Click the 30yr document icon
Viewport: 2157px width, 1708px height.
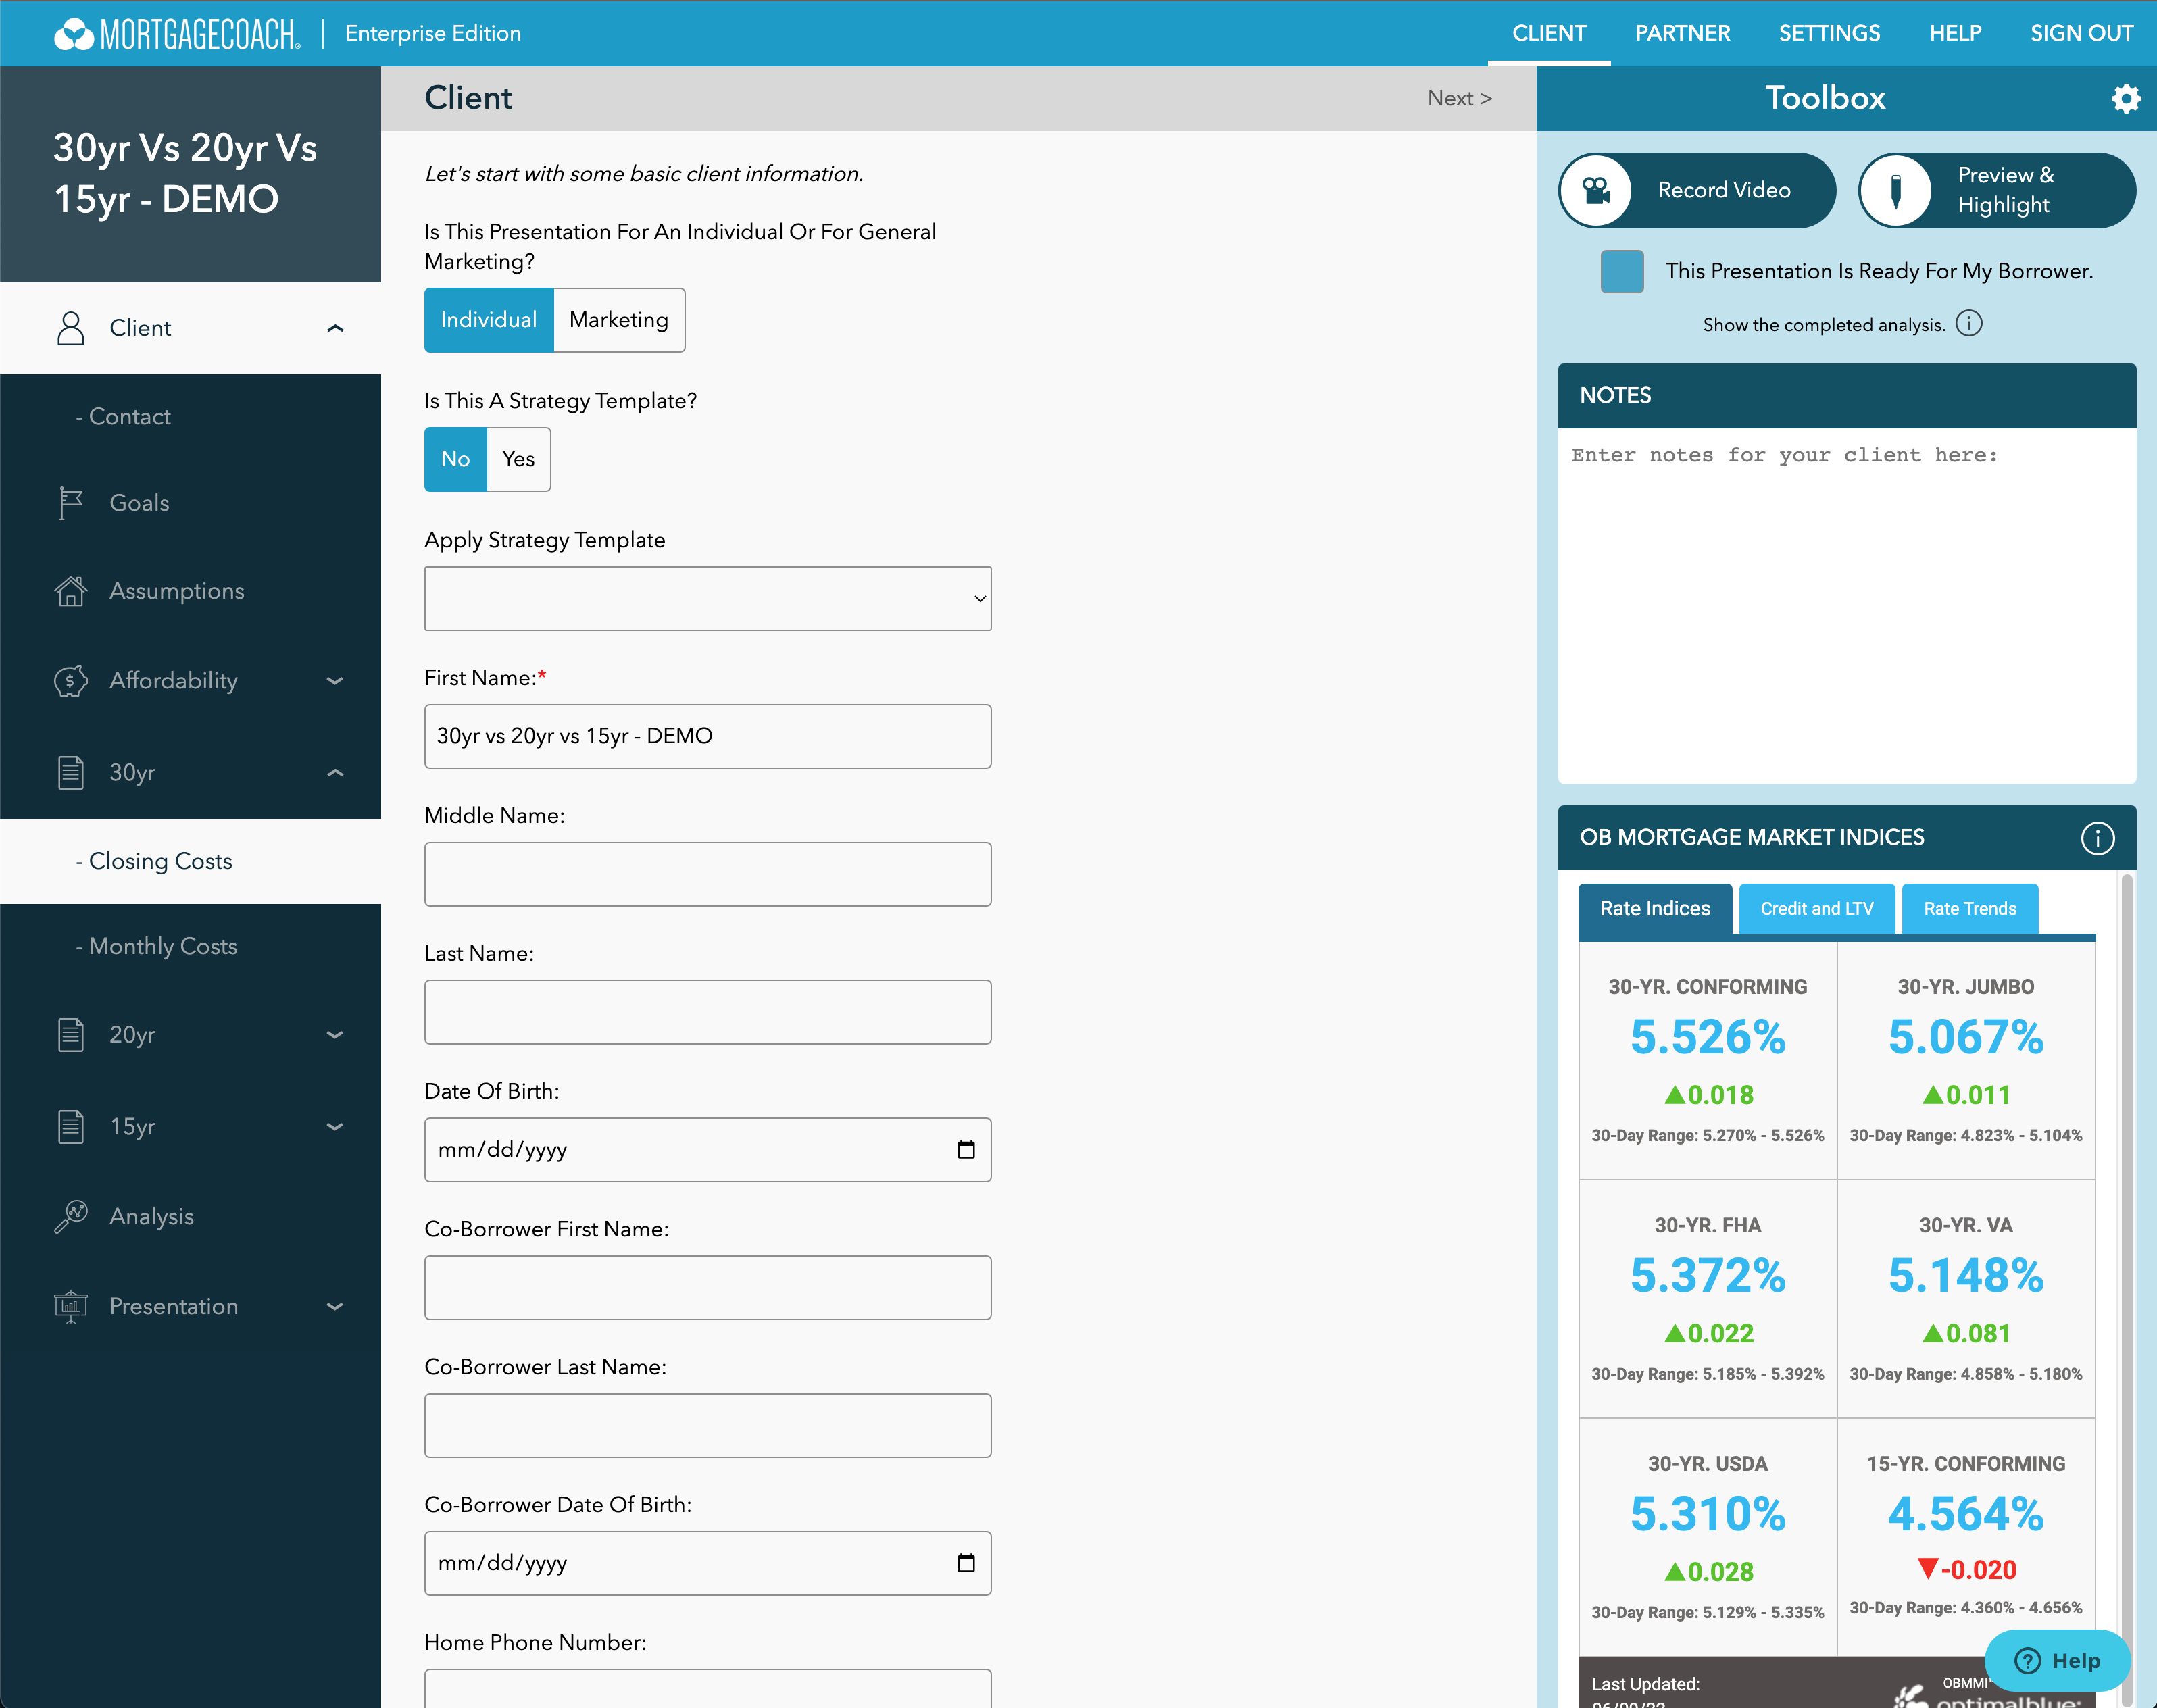(x=71, y=773)
